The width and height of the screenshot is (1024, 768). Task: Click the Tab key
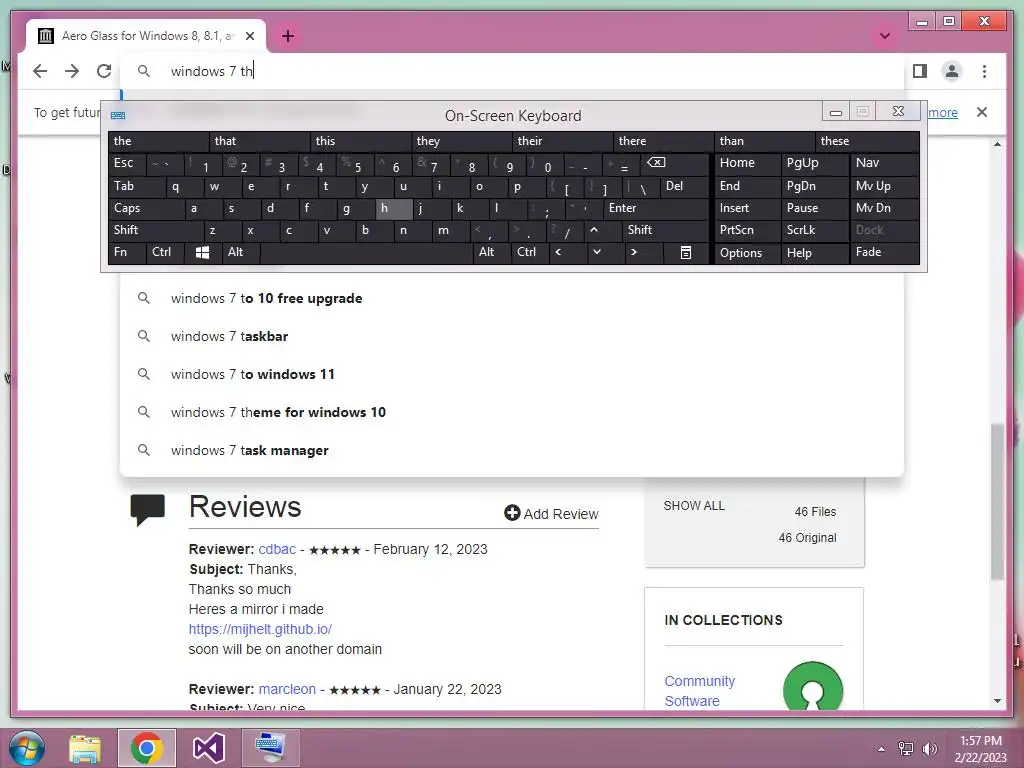coord(136,187)
